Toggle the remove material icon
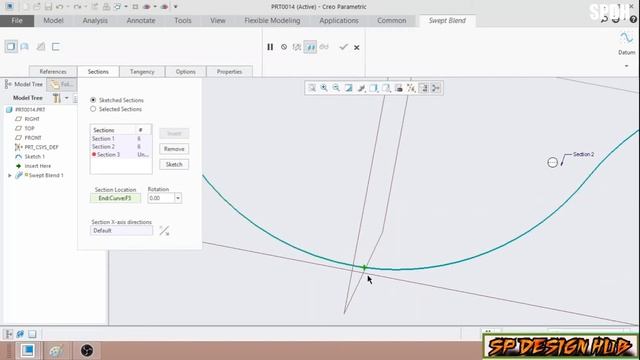 coord(41,47)
